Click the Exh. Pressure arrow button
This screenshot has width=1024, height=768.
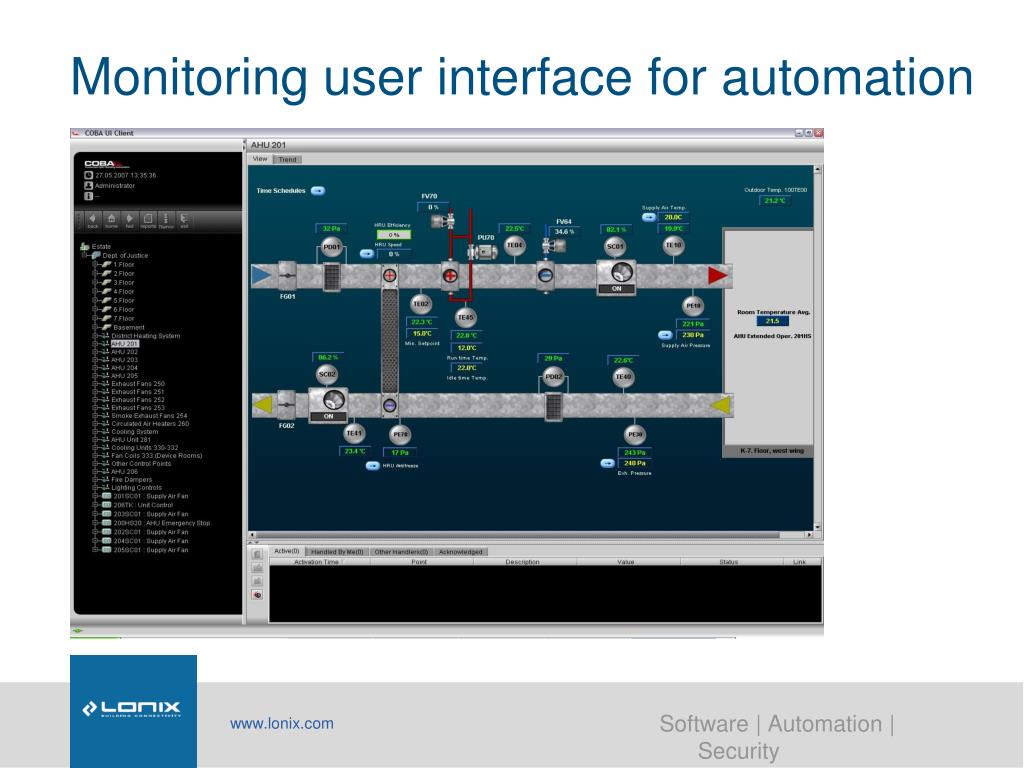coord(607,463)
